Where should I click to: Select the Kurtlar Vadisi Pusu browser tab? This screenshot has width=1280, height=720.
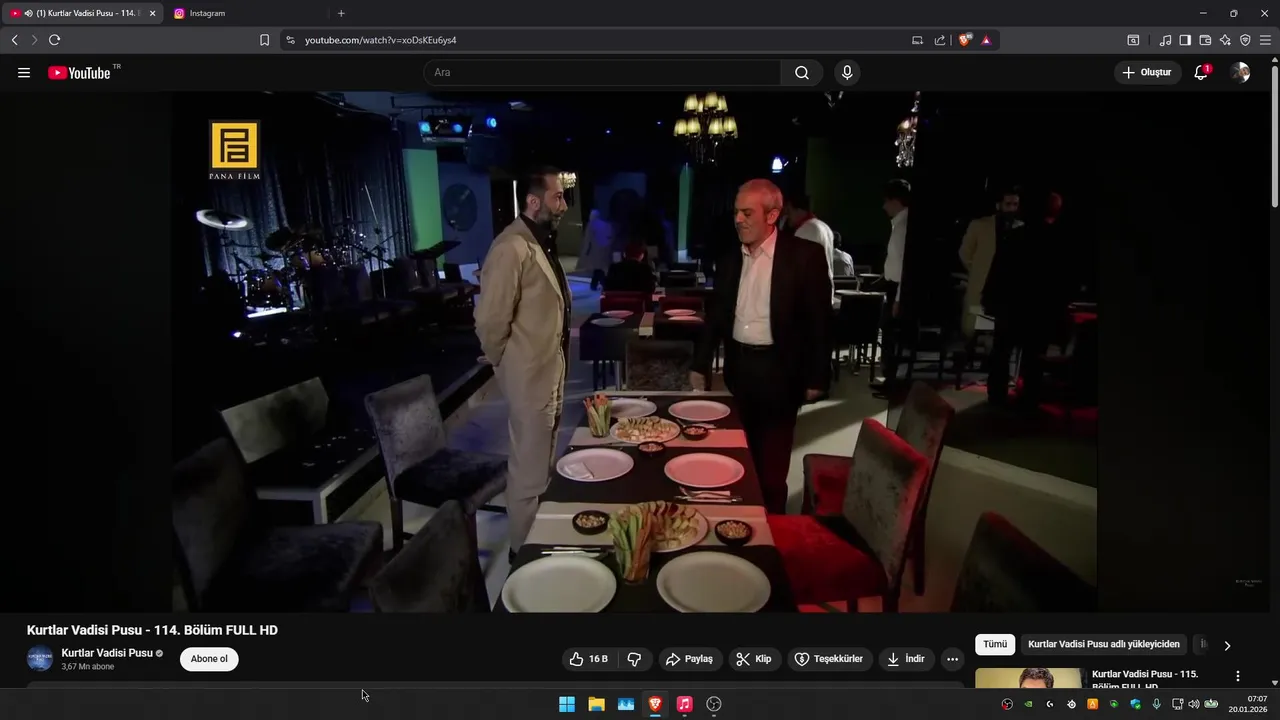coord(80,13)
